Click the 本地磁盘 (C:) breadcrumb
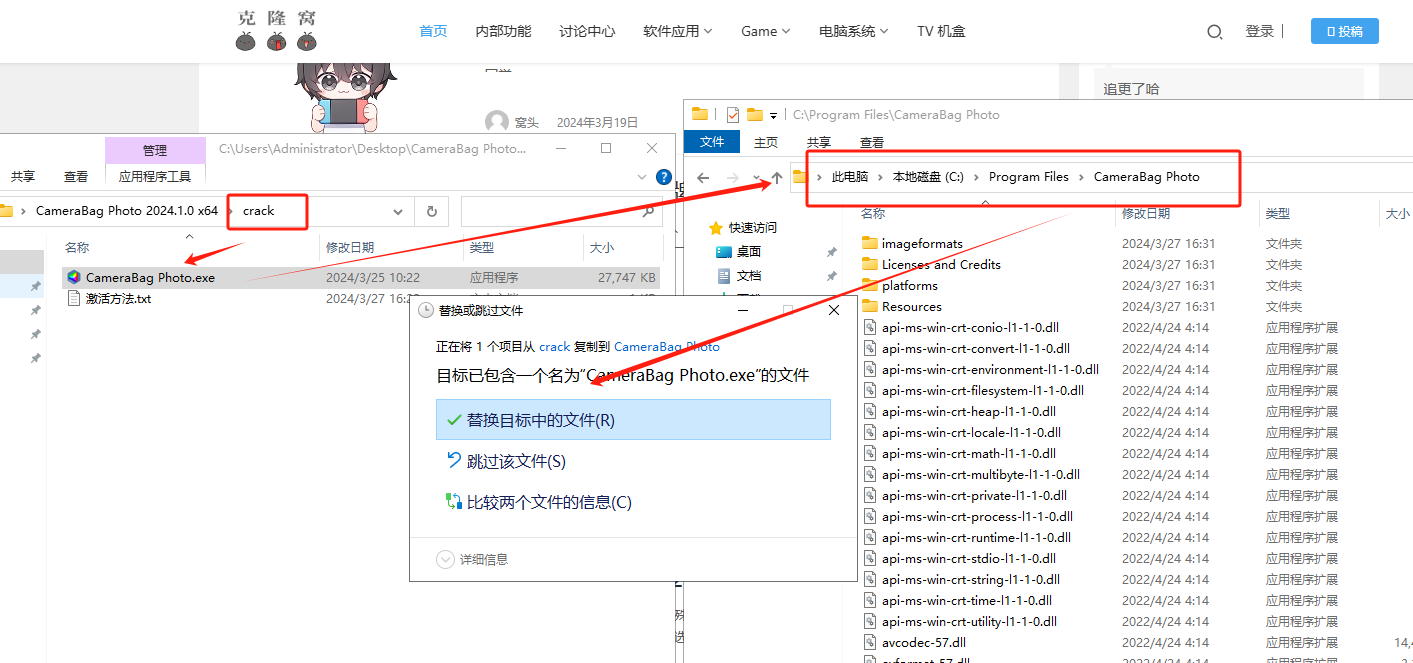The image size is (1413, 663). click(928, 176)
